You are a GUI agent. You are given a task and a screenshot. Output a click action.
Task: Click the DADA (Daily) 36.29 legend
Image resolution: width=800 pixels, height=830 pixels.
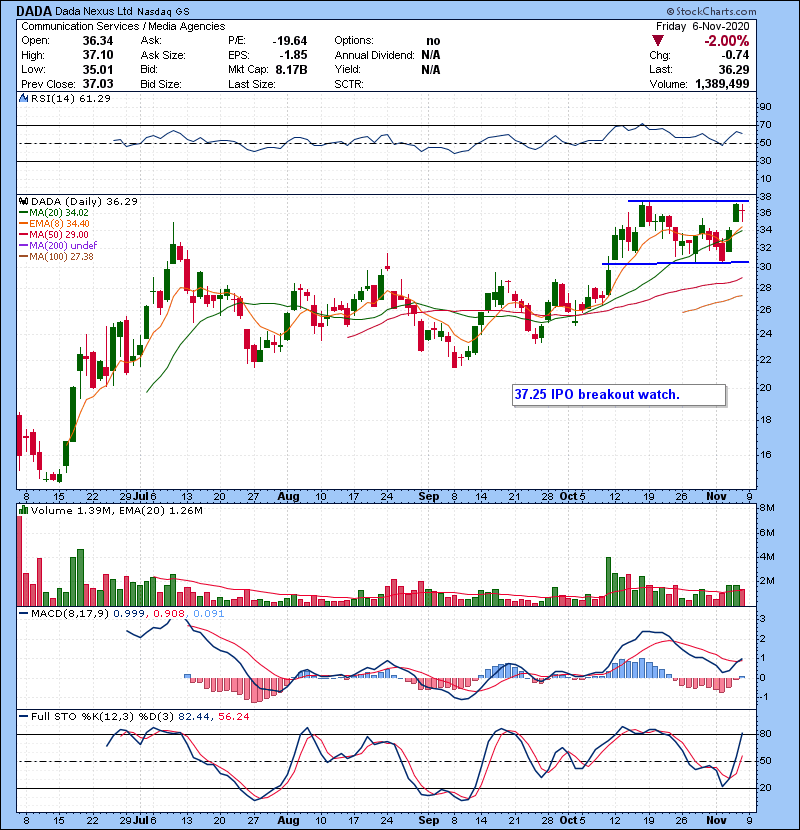[x=84, y=202]
